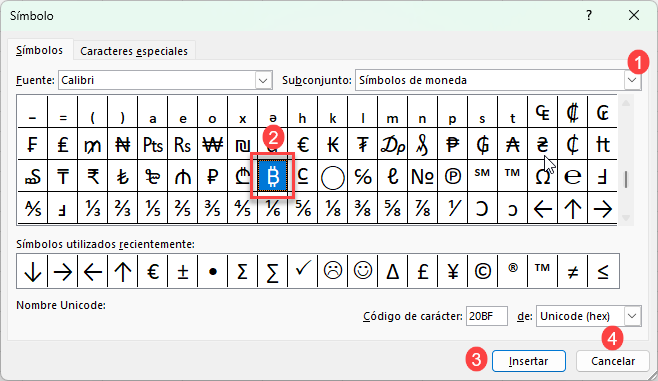Image resolution: width=658 pixels, height=381 pixels.
Task: Click the Insertar button
Action: pyautogui.click(x=528, y=361)
